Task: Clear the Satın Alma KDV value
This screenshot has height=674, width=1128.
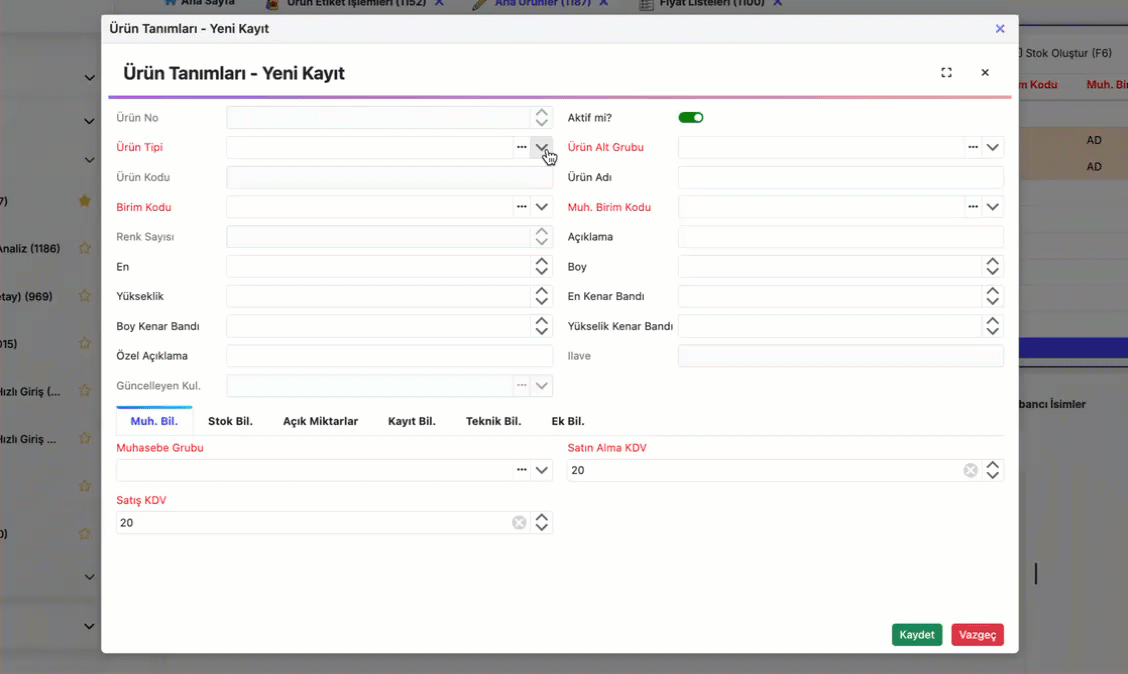Action: (970, 470)
